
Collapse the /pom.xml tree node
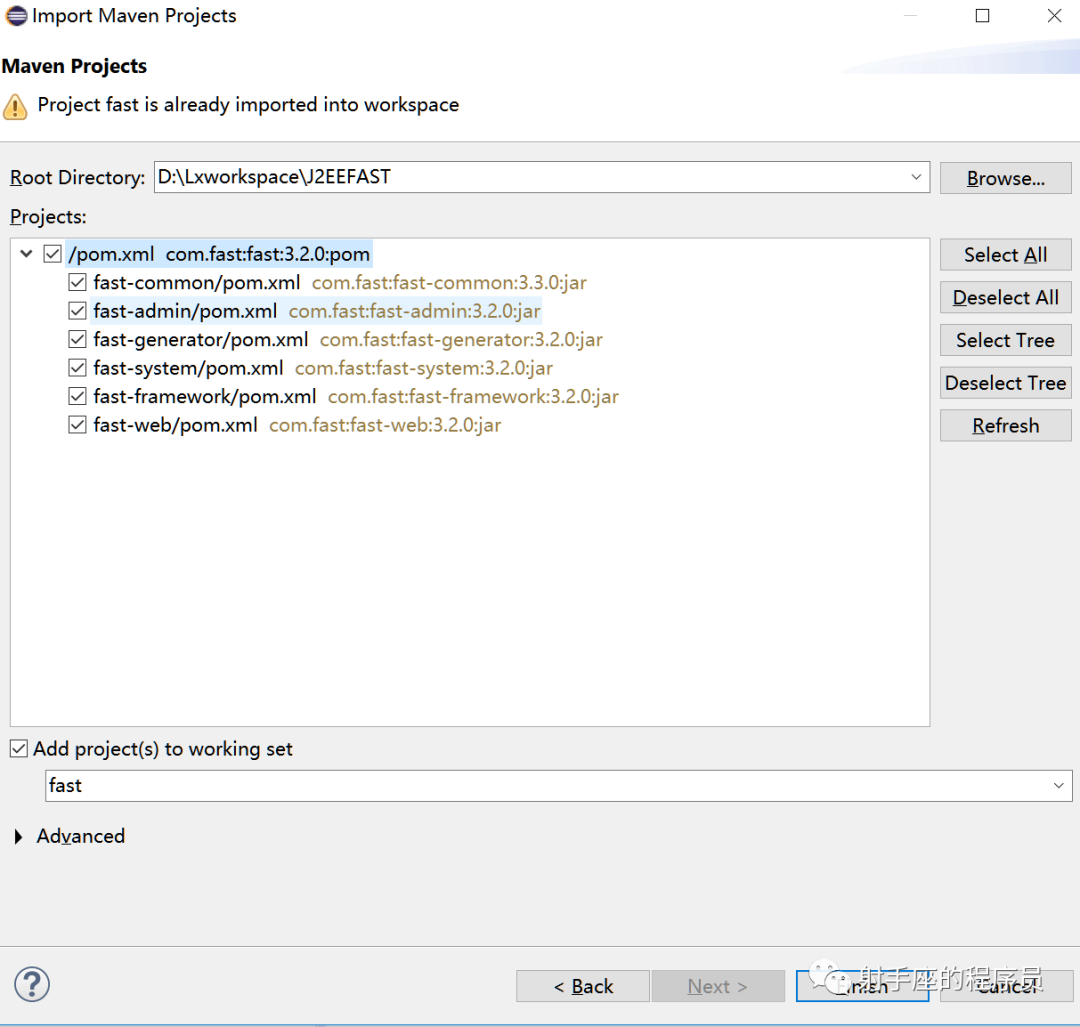pyautogui.click(x=26, y=255)
